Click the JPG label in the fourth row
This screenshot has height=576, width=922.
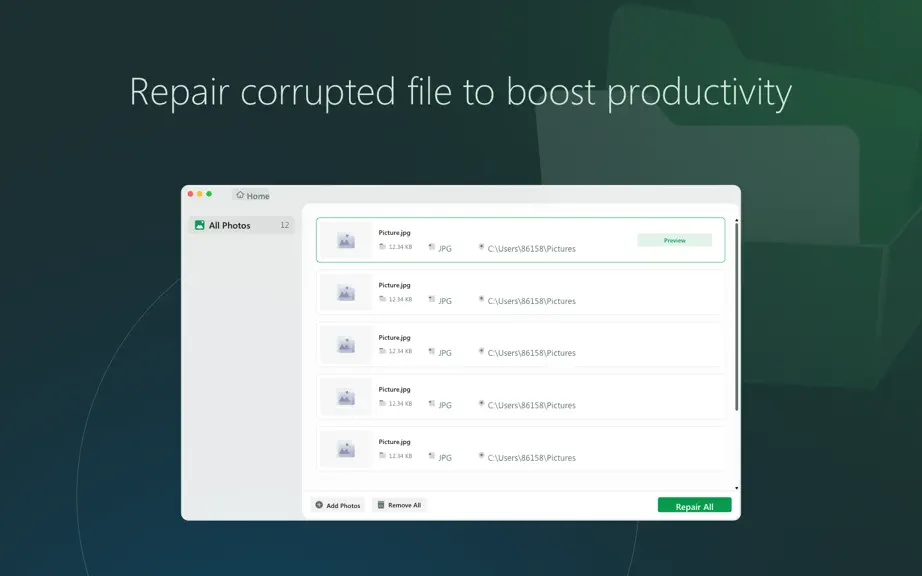click(x=445, y=405)
